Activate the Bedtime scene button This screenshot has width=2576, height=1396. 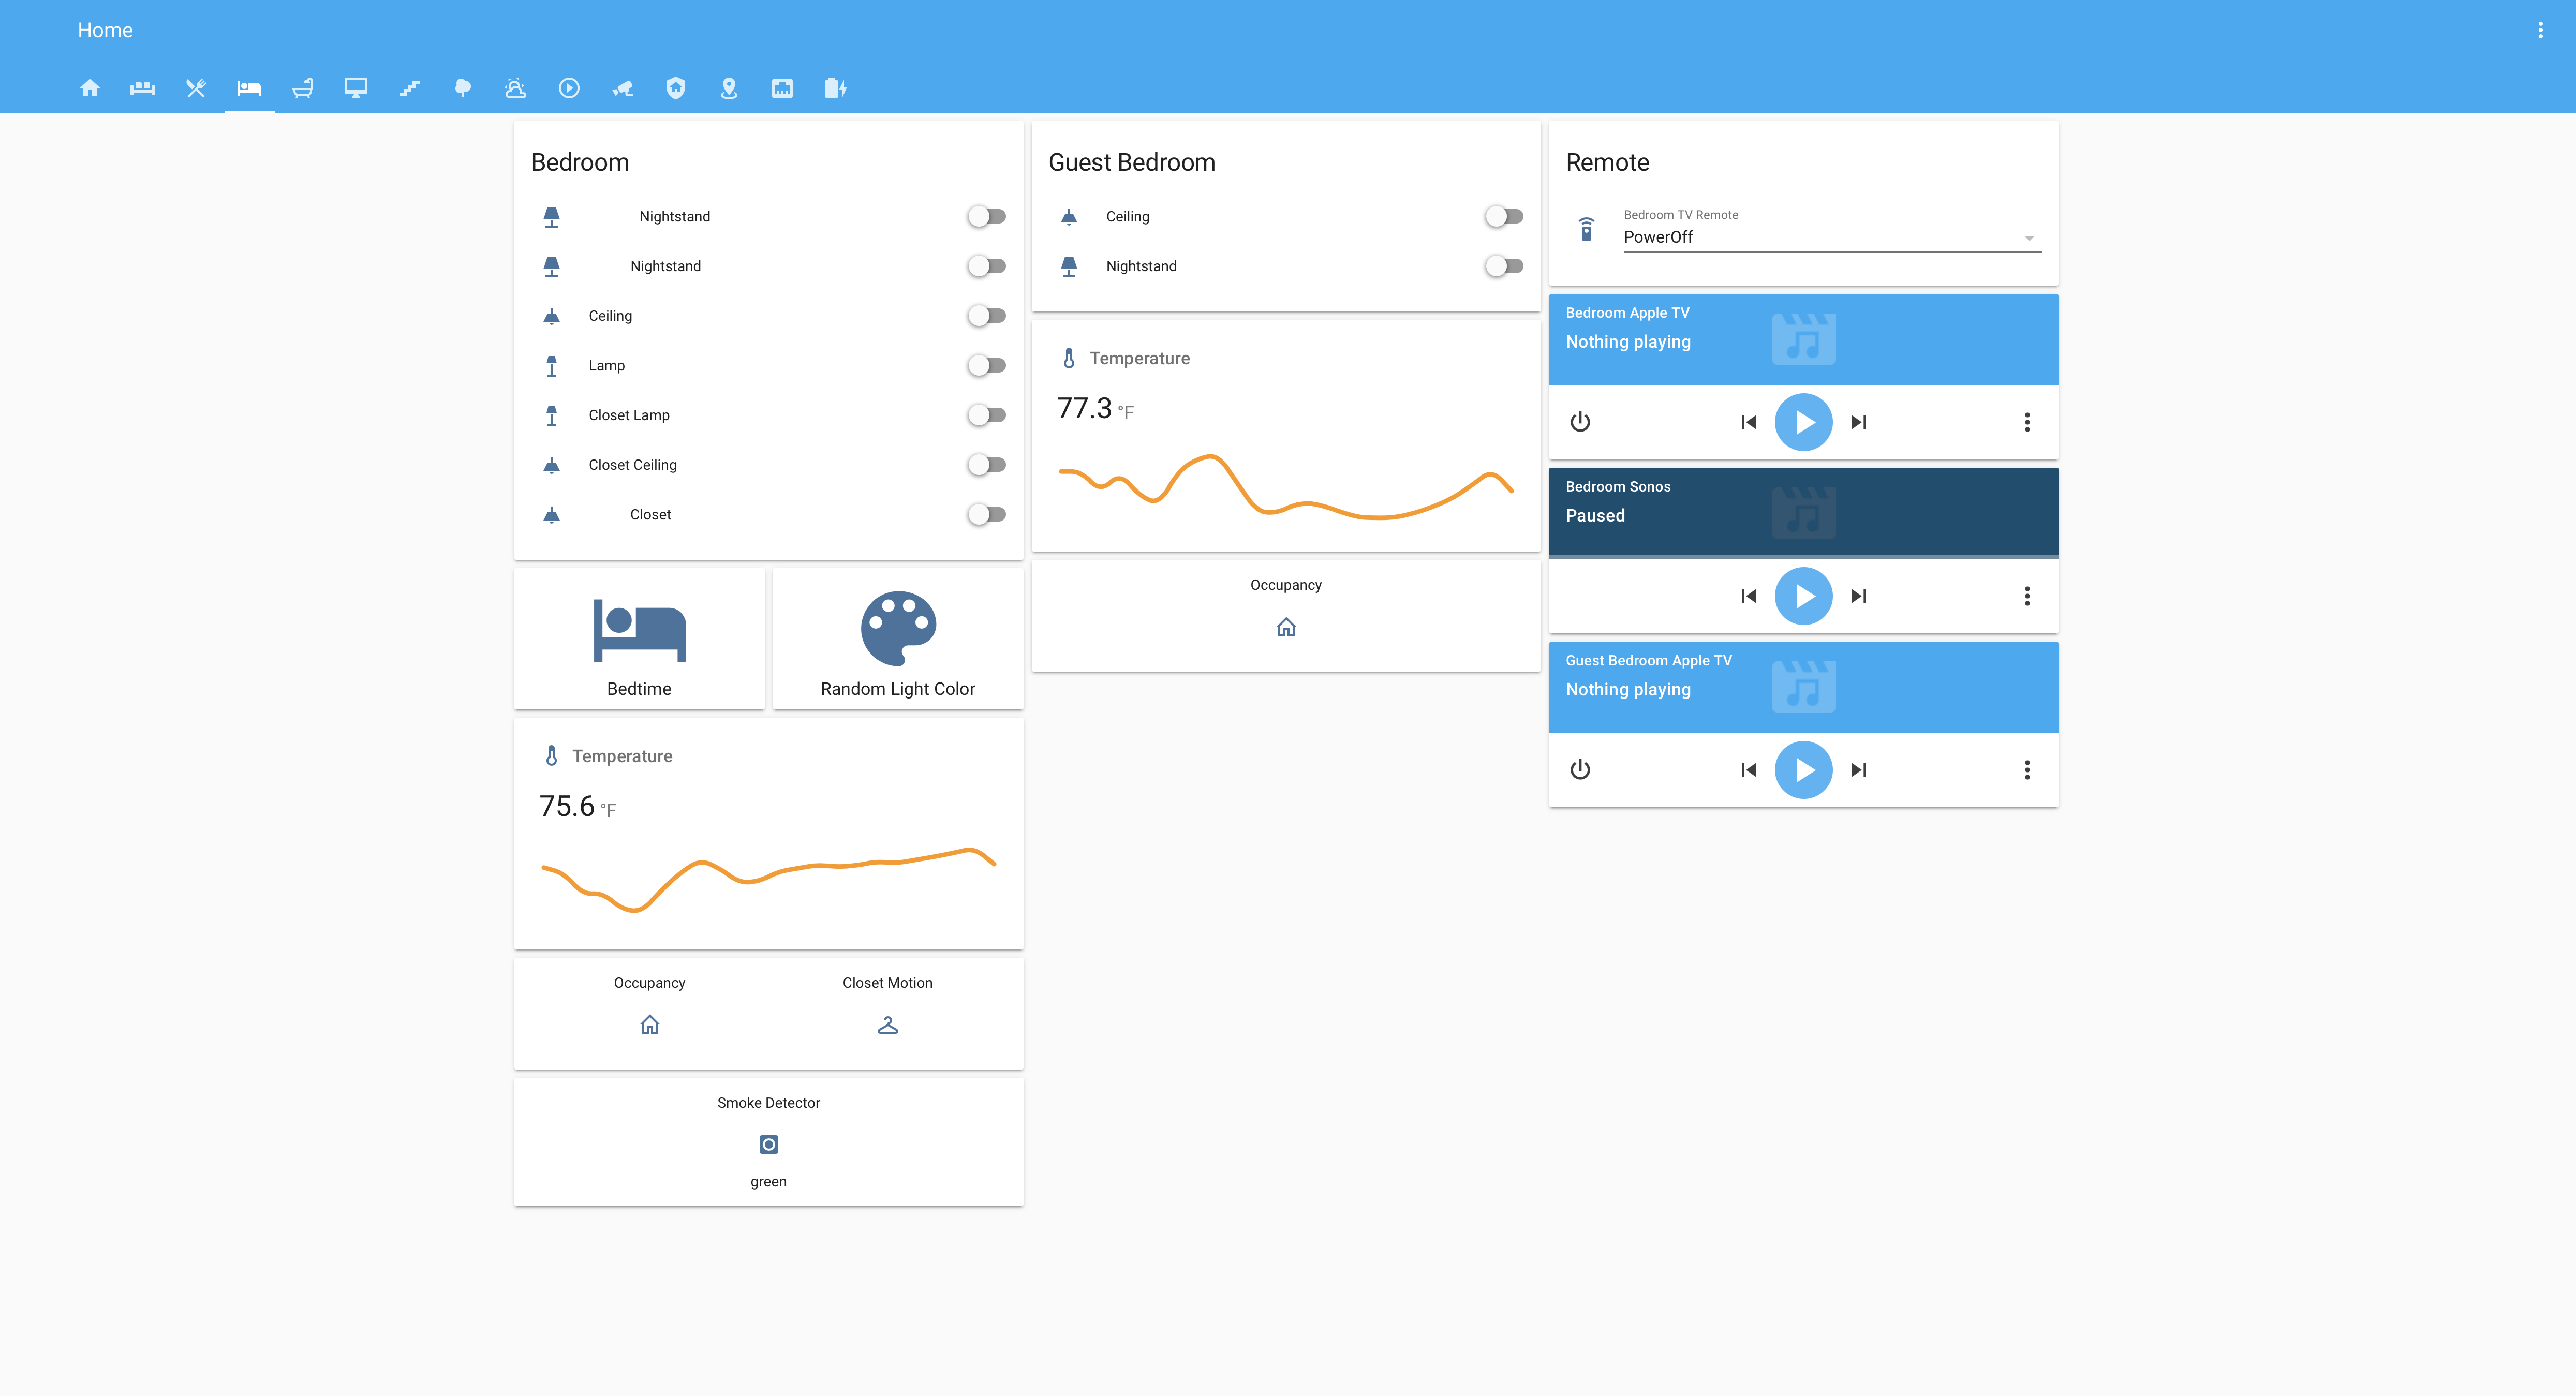pos(639,641)
